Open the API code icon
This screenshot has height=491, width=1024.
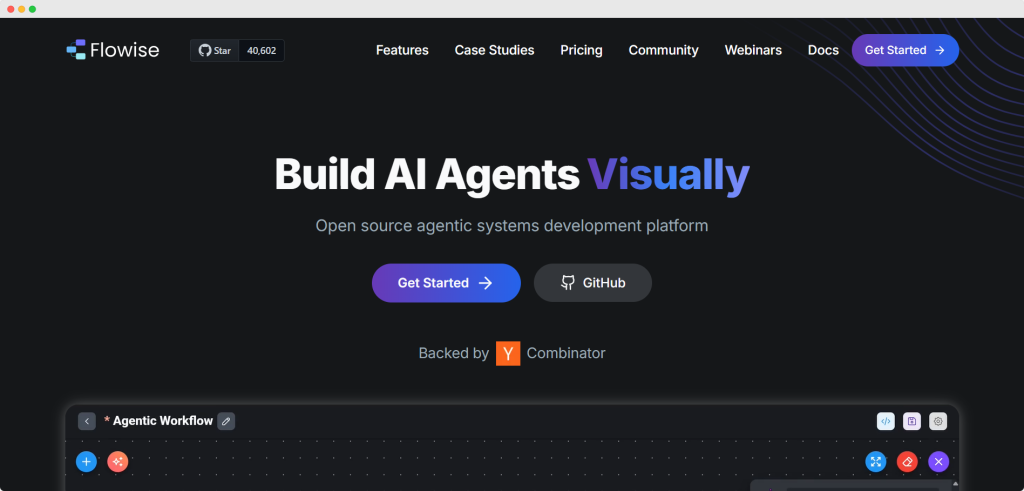[886, 421]
